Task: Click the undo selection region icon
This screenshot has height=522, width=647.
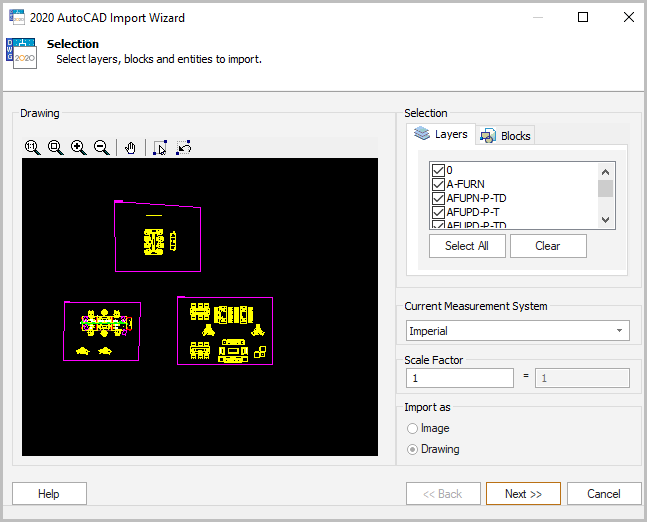Action: pos(184,148)
